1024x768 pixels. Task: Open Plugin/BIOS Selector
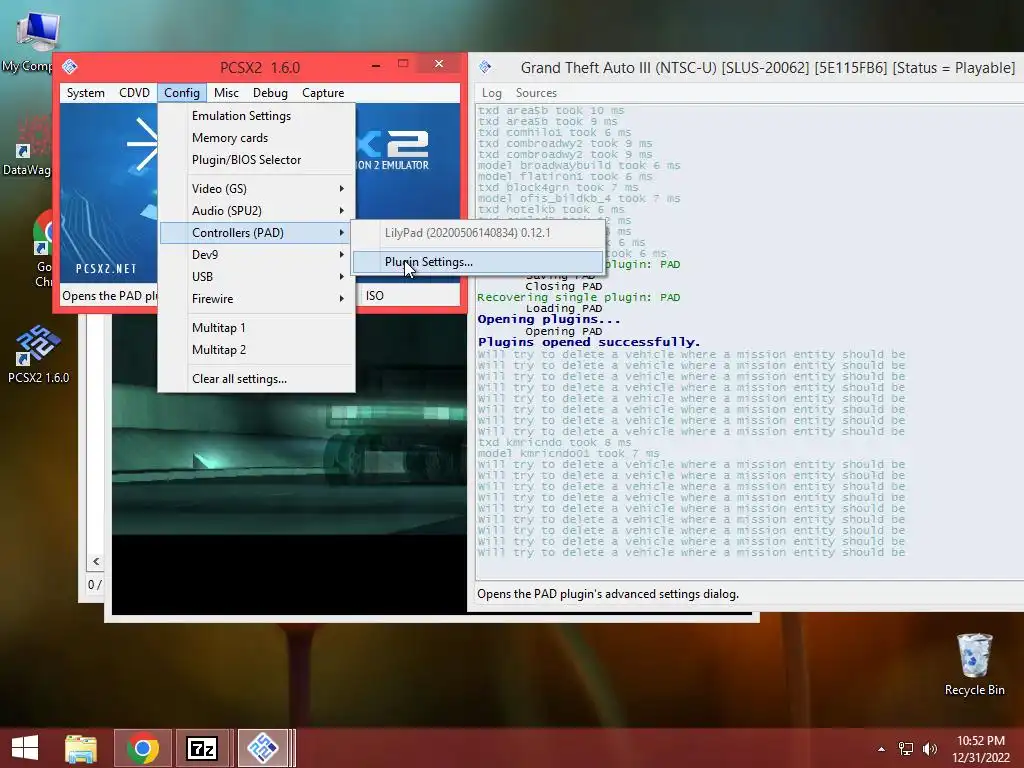(257, 160)
